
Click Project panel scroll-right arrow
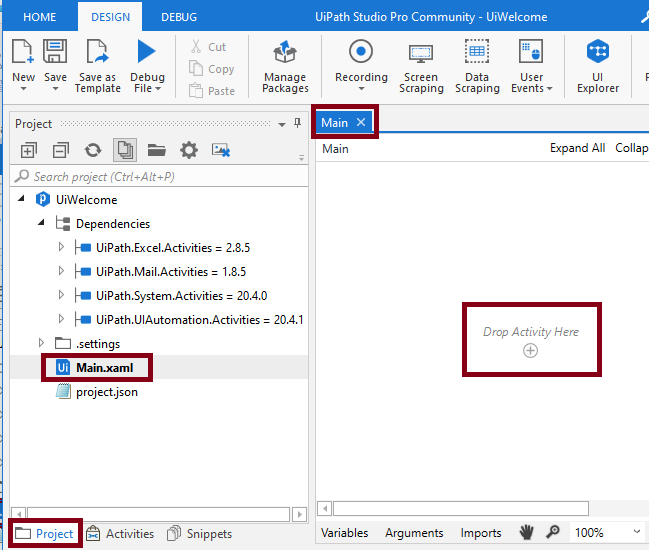[x=299, y=514]
